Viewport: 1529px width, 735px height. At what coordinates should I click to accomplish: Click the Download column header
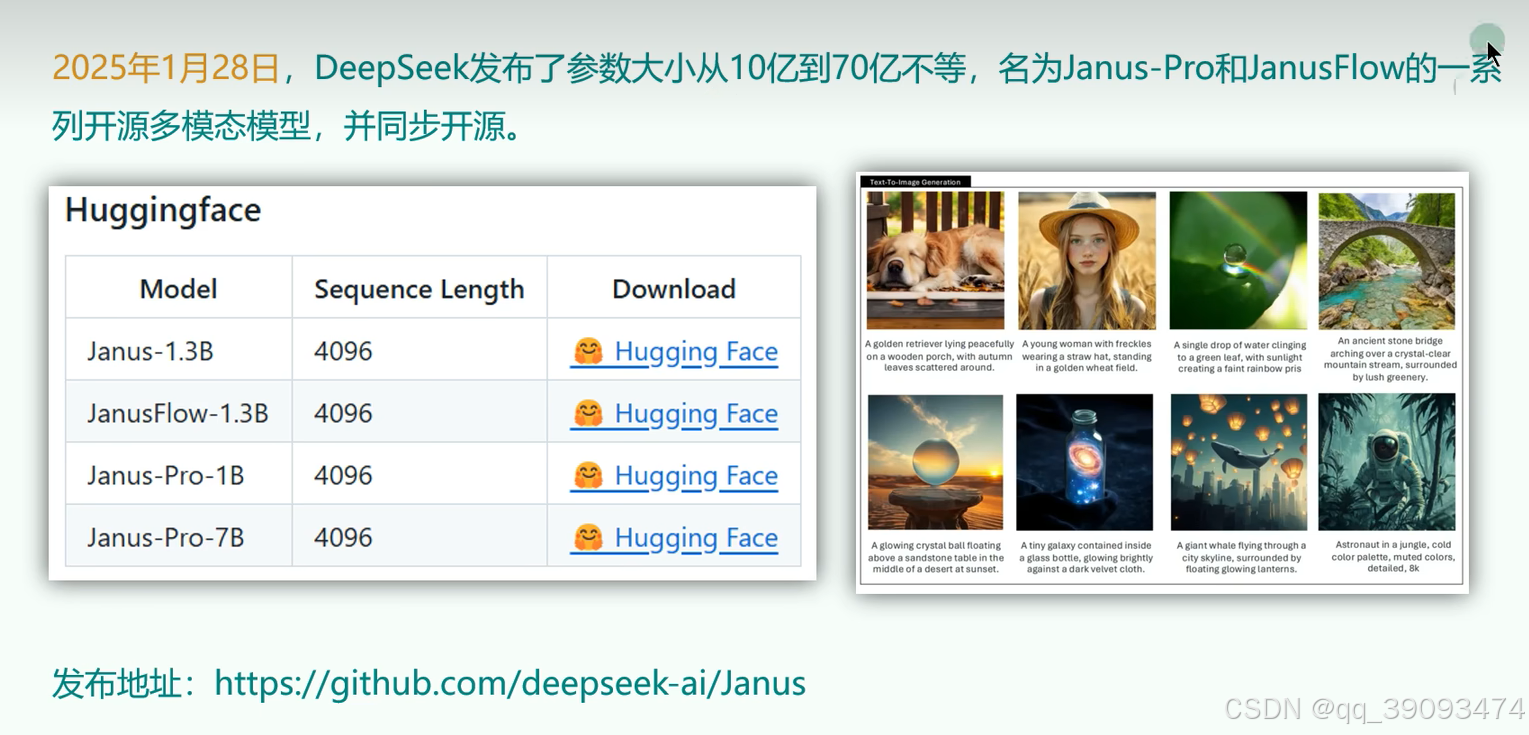click(674, 289)
